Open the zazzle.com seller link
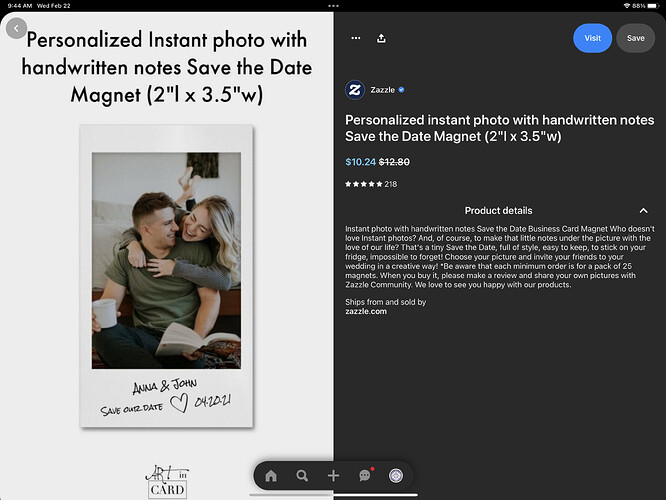Viewport: 666px width, 500px height. [x=366, y=311]
